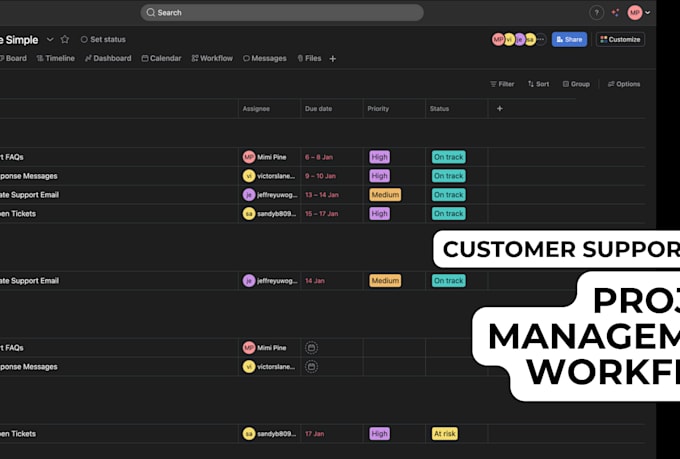Add a new tab with plus icon
Viewport: 680px width, 459px height.
coord(333,59)
